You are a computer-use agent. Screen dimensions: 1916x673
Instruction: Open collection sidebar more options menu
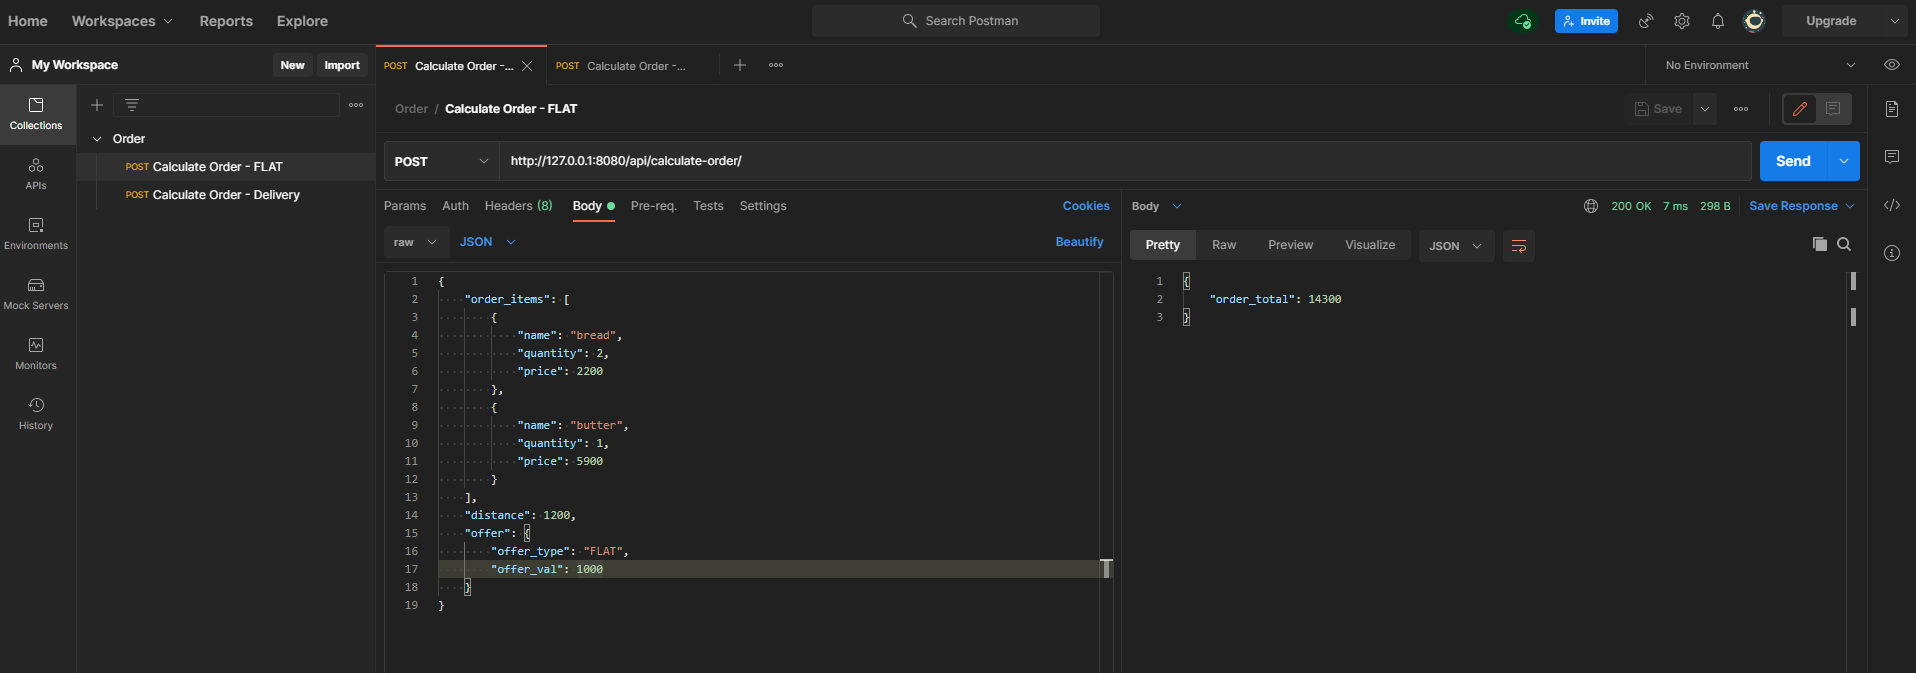[x=356, y=105]
